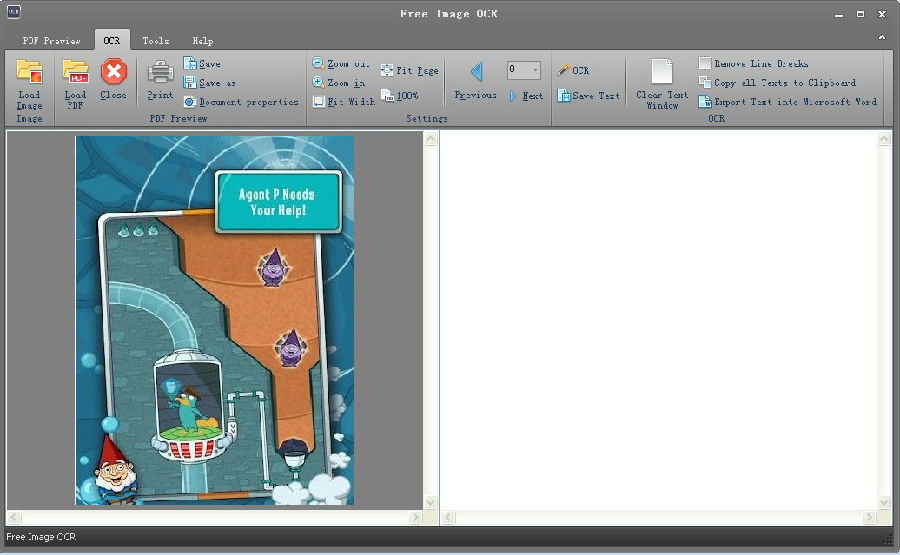Click the Clear Text Window icon
Screen dimensions: 900x555
(x=662, y=73)
